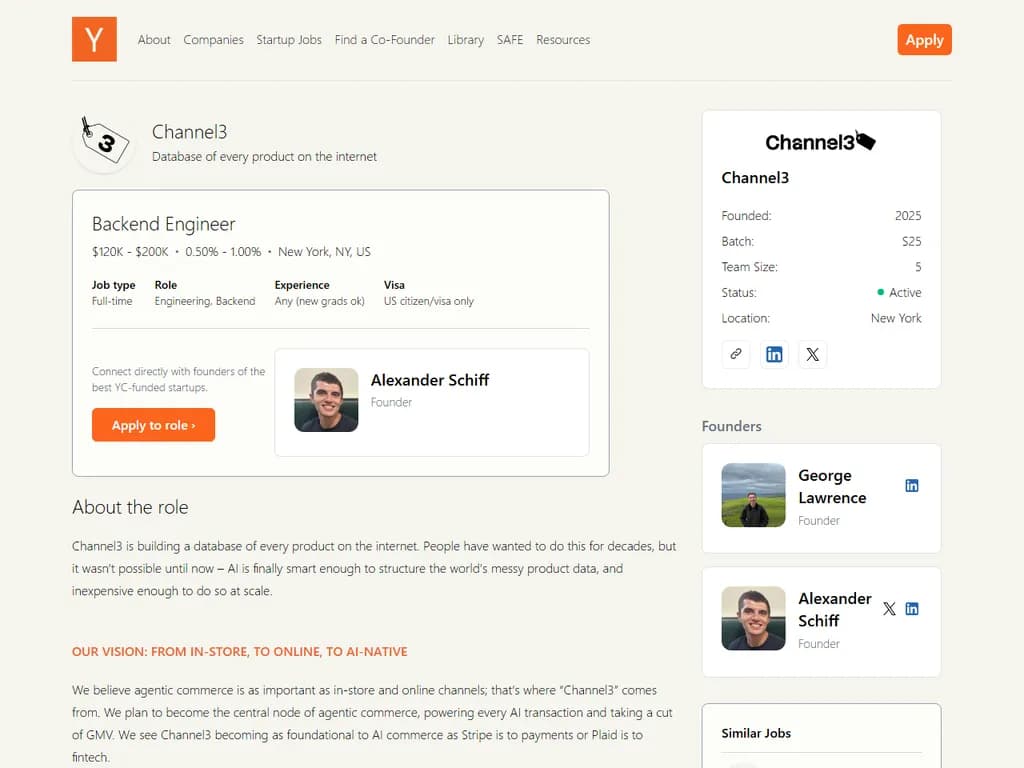Click the Channel3 price tag logo
The image size is (1024, 768).
pos(104,142)
